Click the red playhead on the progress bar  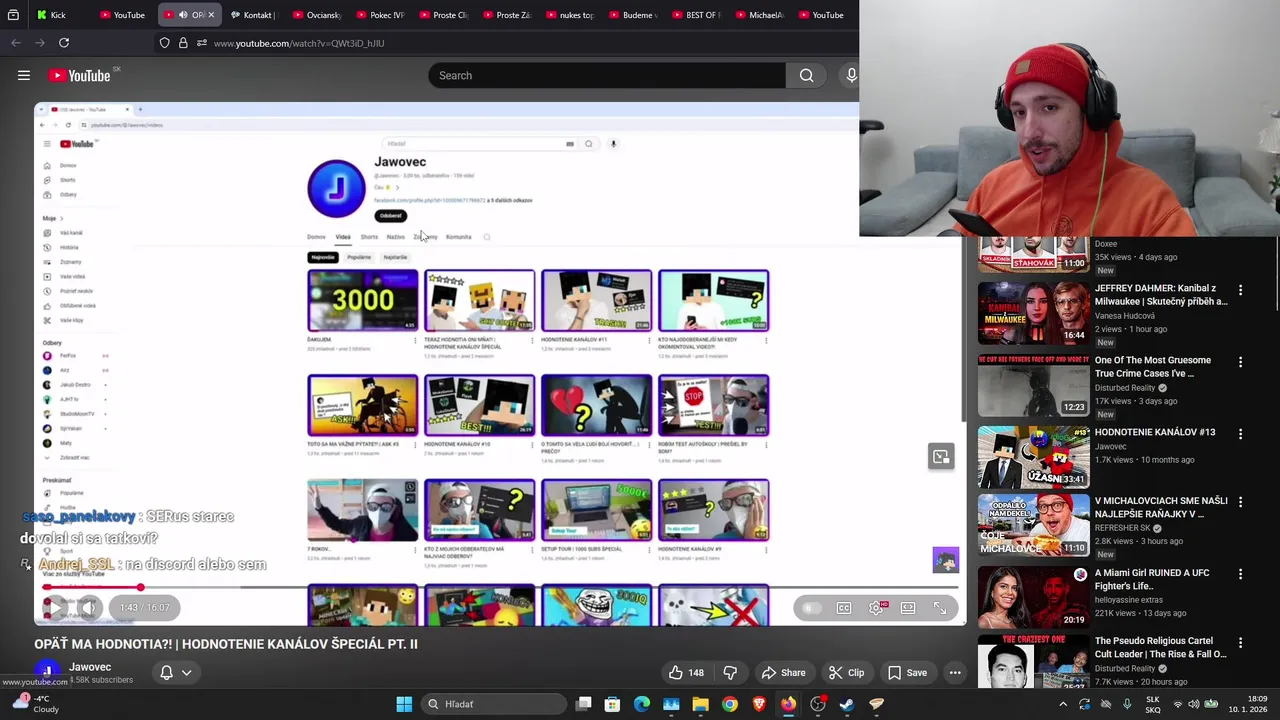click(x=141, y=587)
